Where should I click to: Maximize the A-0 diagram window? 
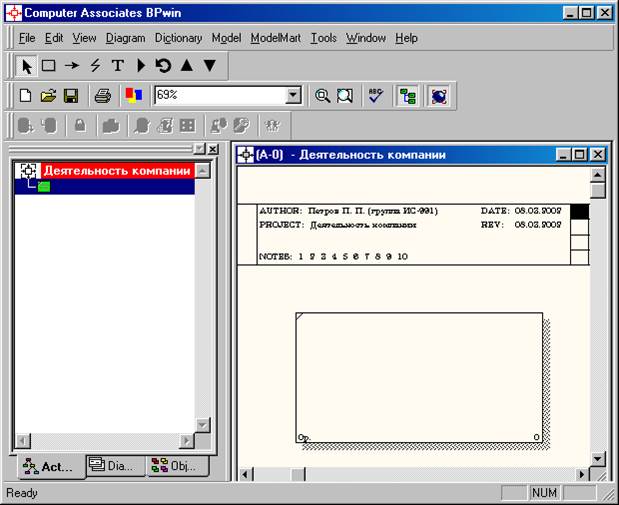click(580, 154)
